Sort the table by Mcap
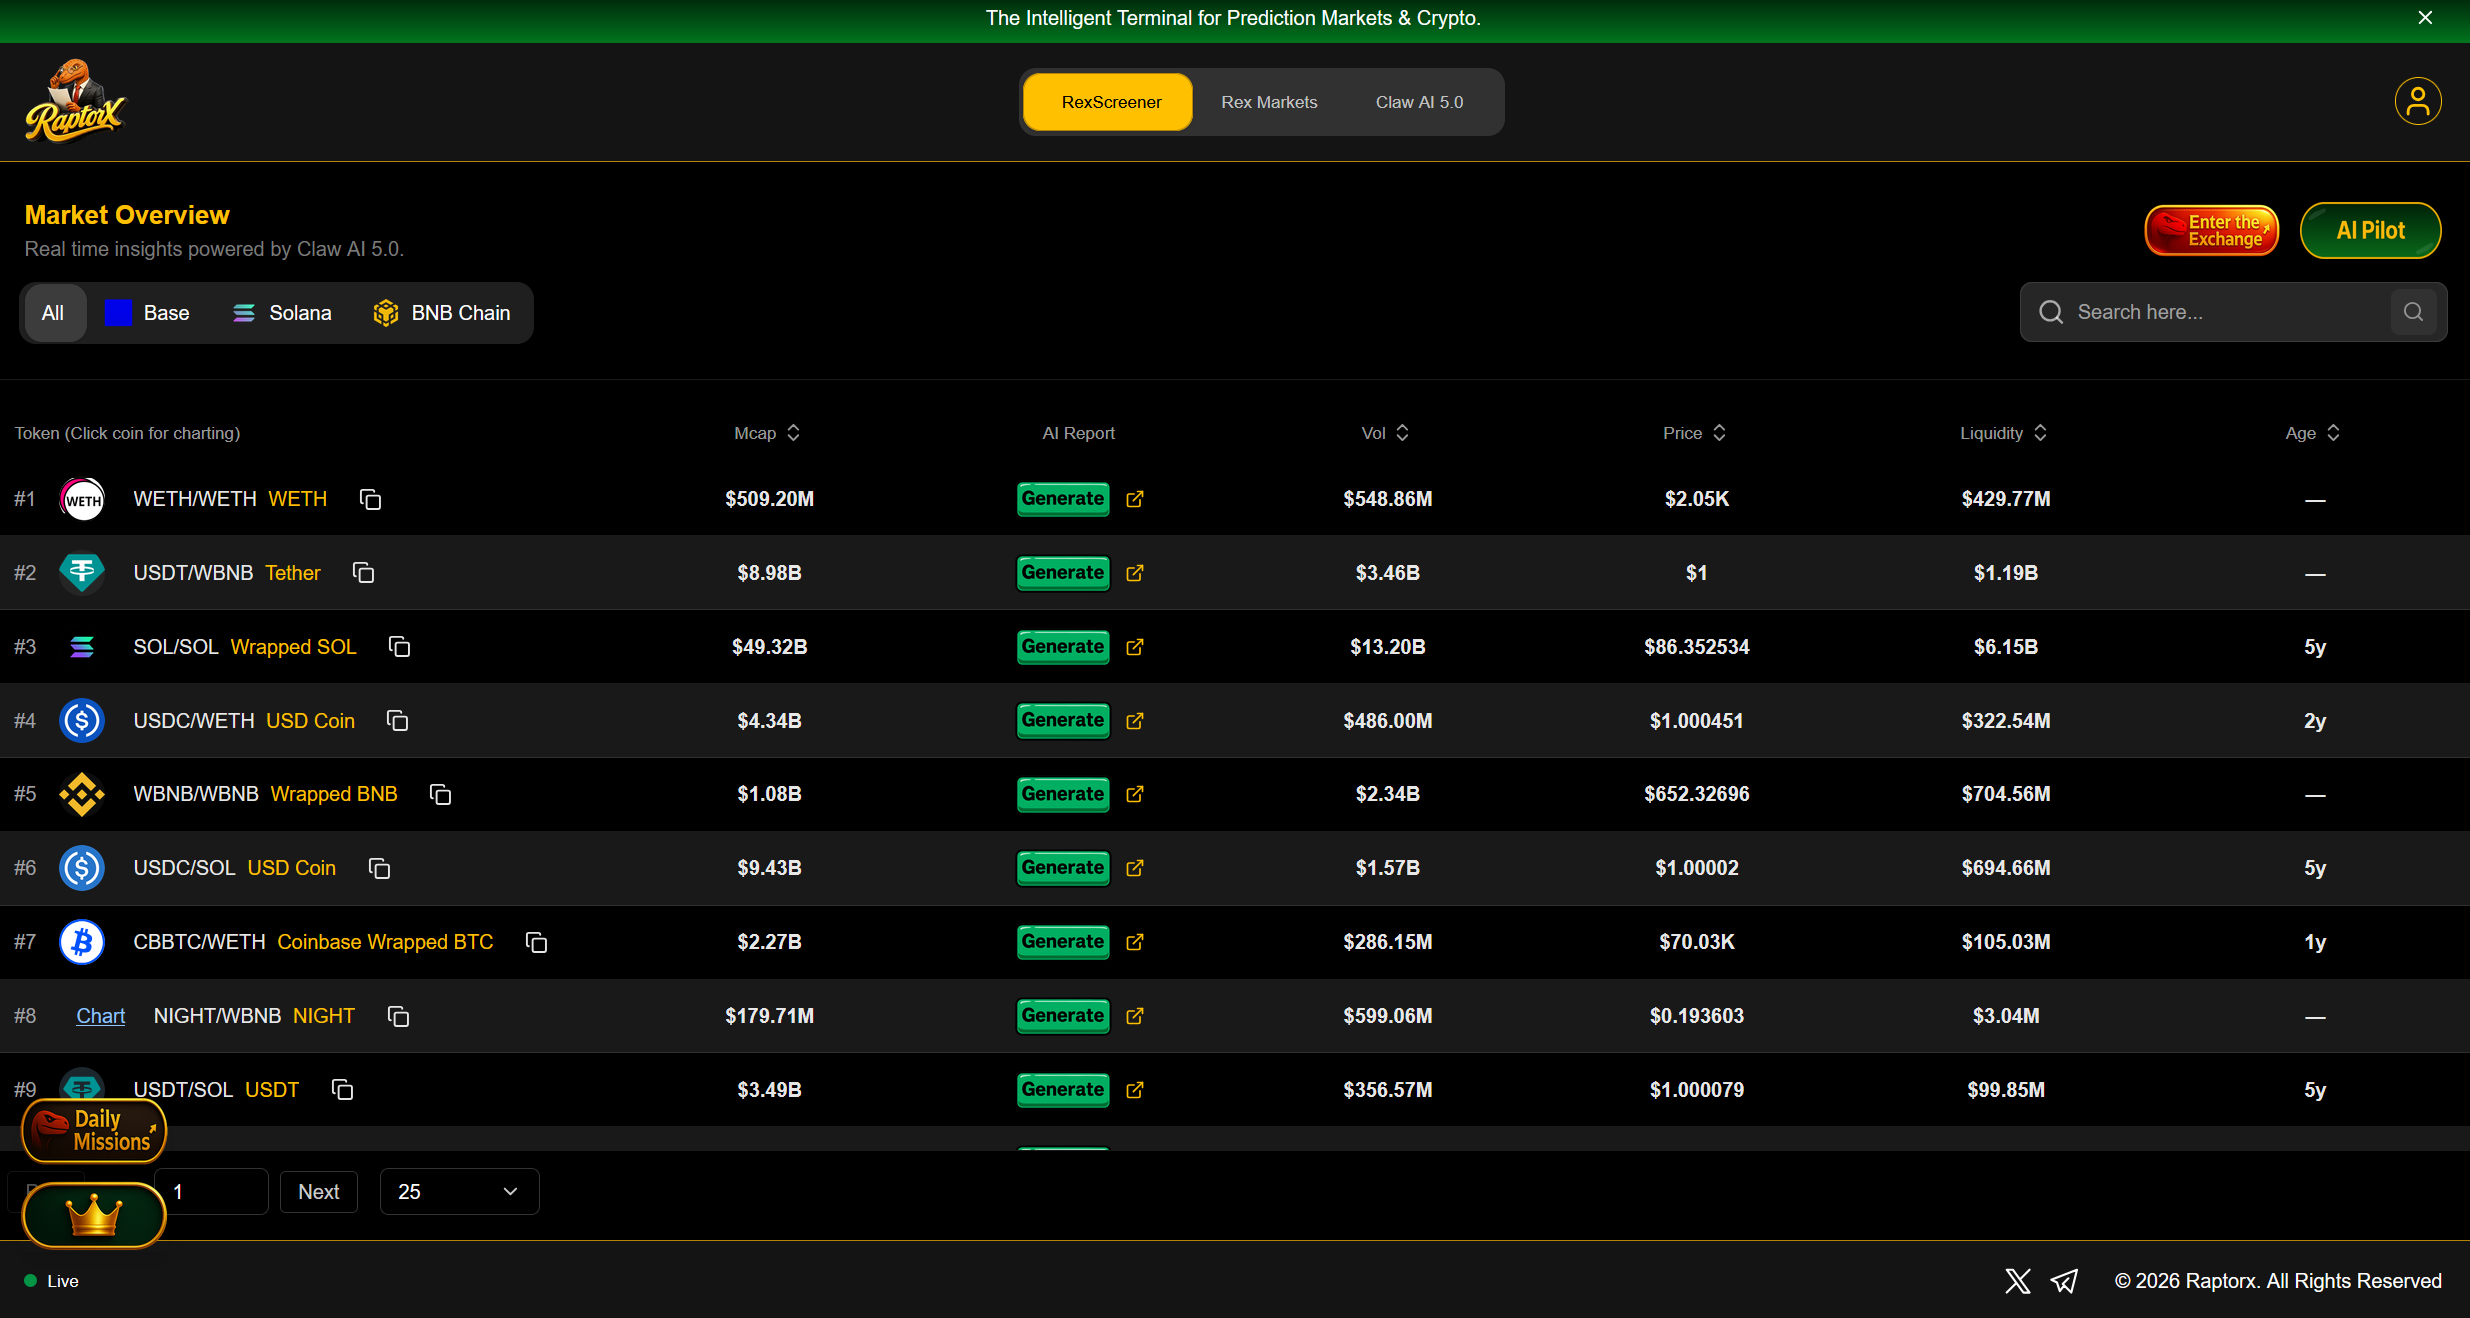 [767, 433]
